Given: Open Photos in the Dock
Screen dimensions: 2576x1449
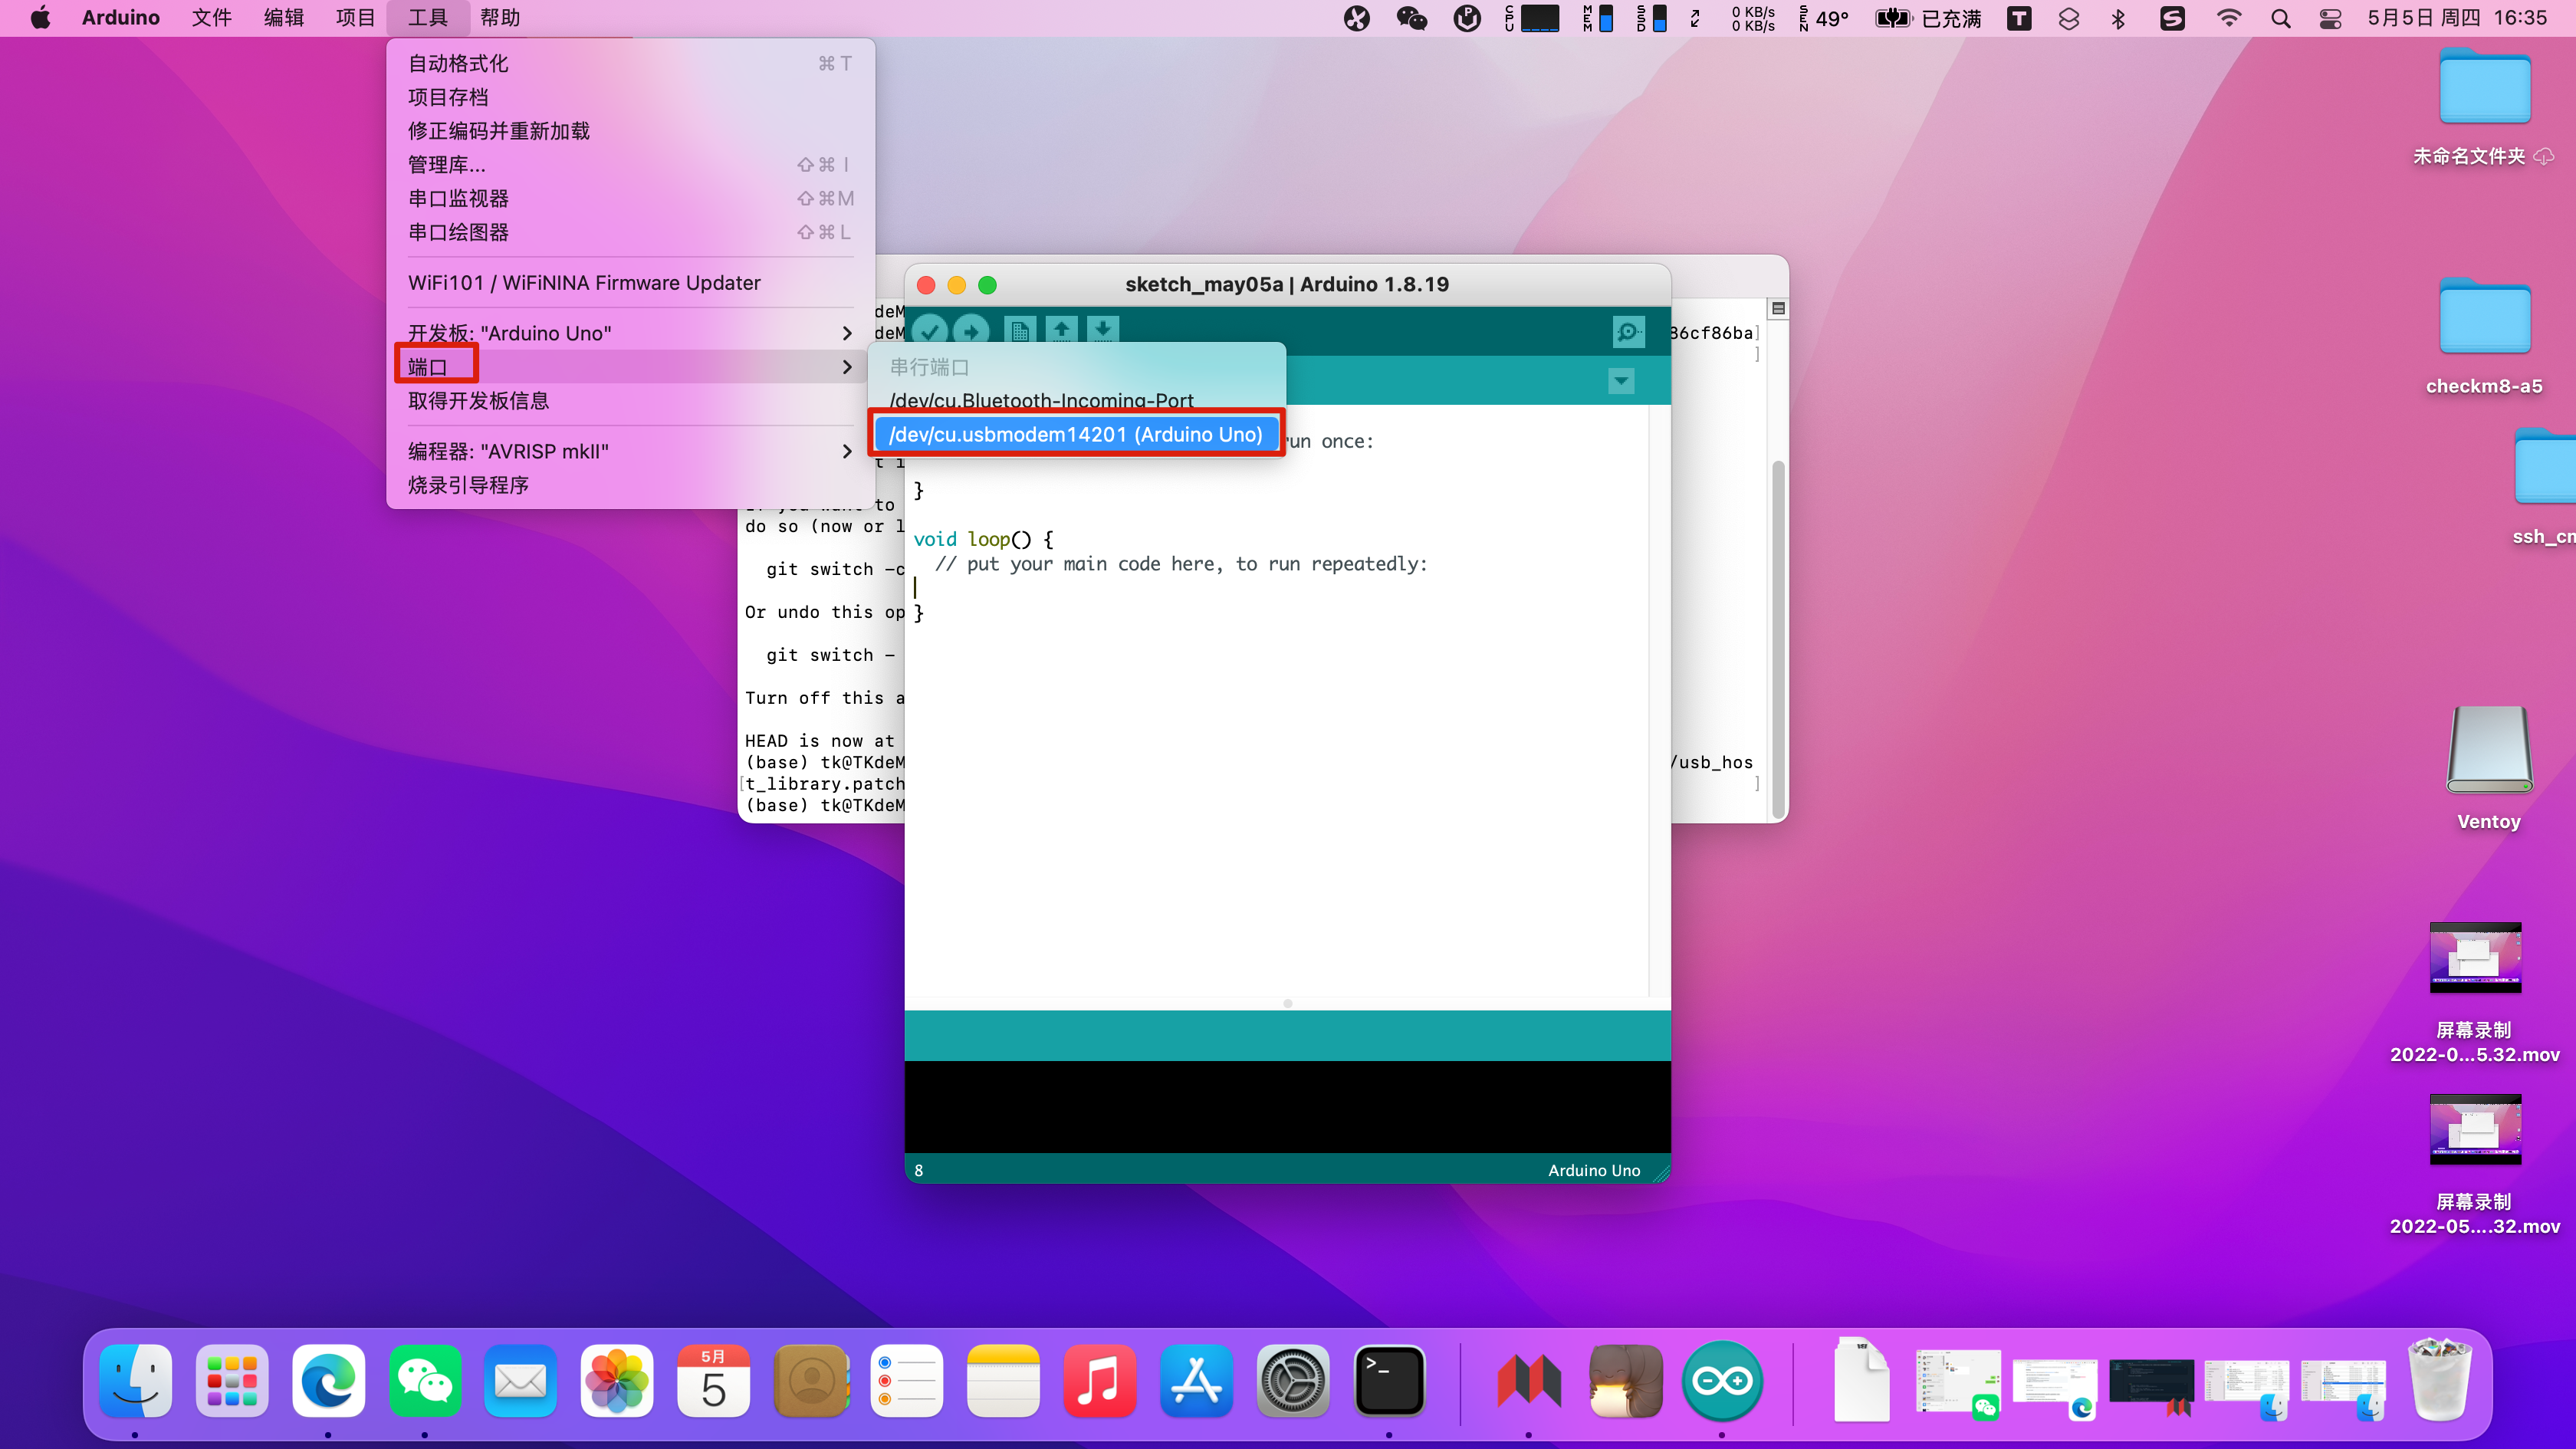Looking at the screenshot, I should [617, 1381].
